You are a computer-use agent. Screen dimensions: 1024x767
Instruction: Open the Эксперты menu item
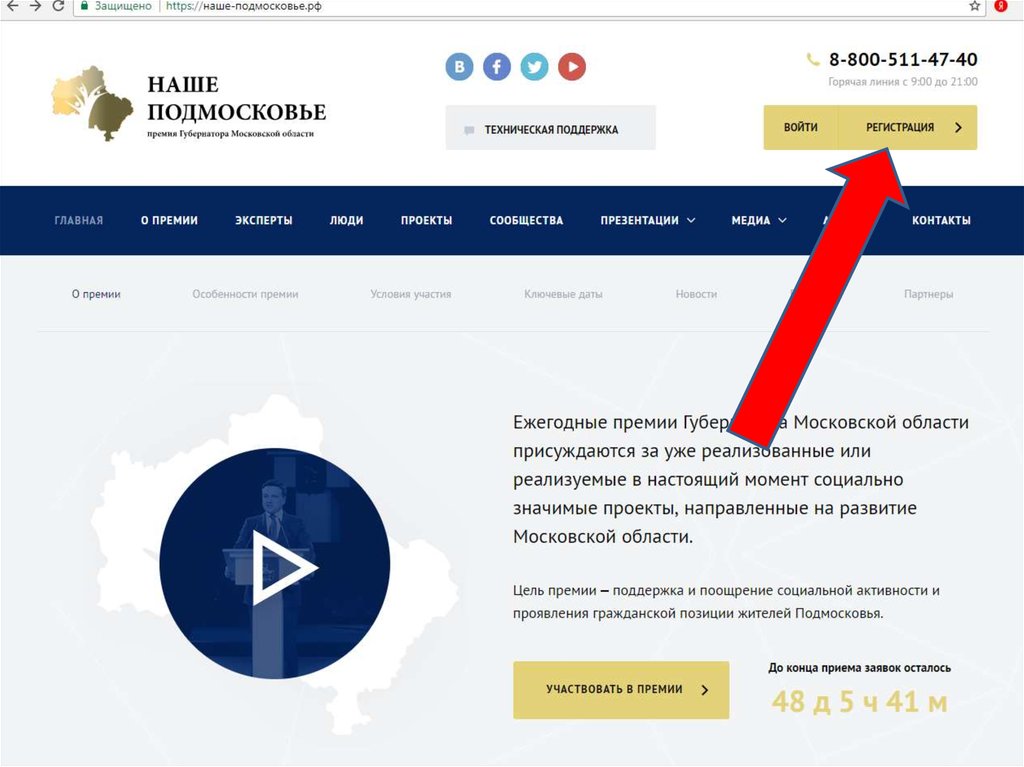(x=264, y=220)
